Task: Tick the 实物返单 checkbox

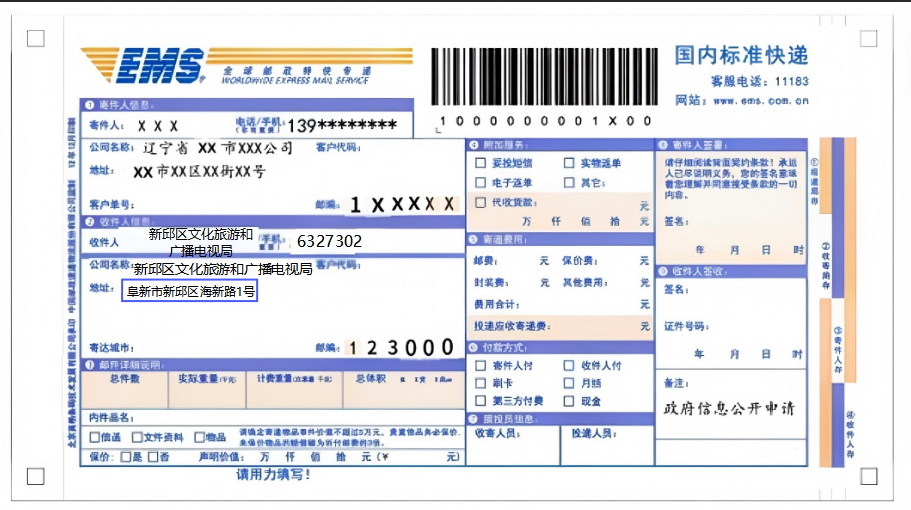Action: pos(569,163)
